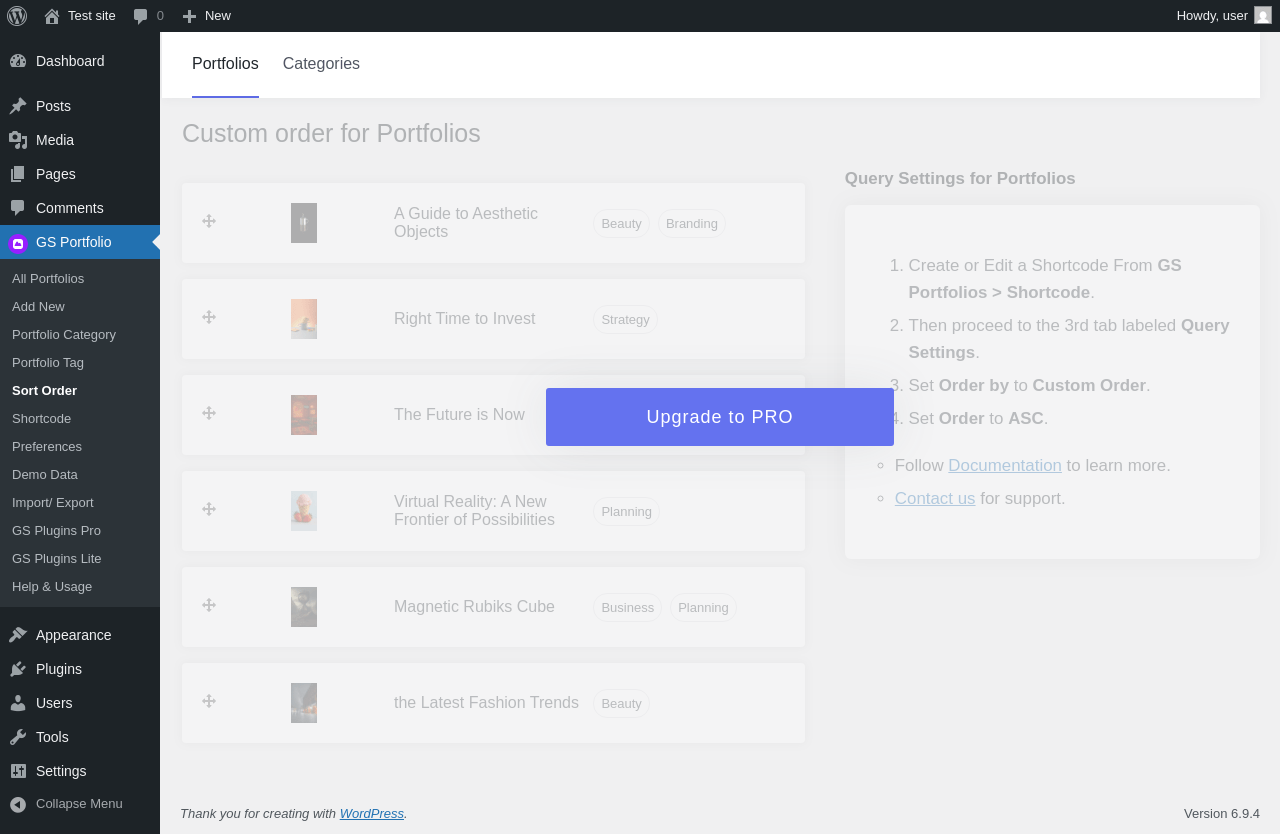Screen dimensions: 1280x834
Task: Click the comments bubble icon in admin bar
Action: (x=141, y=16)
